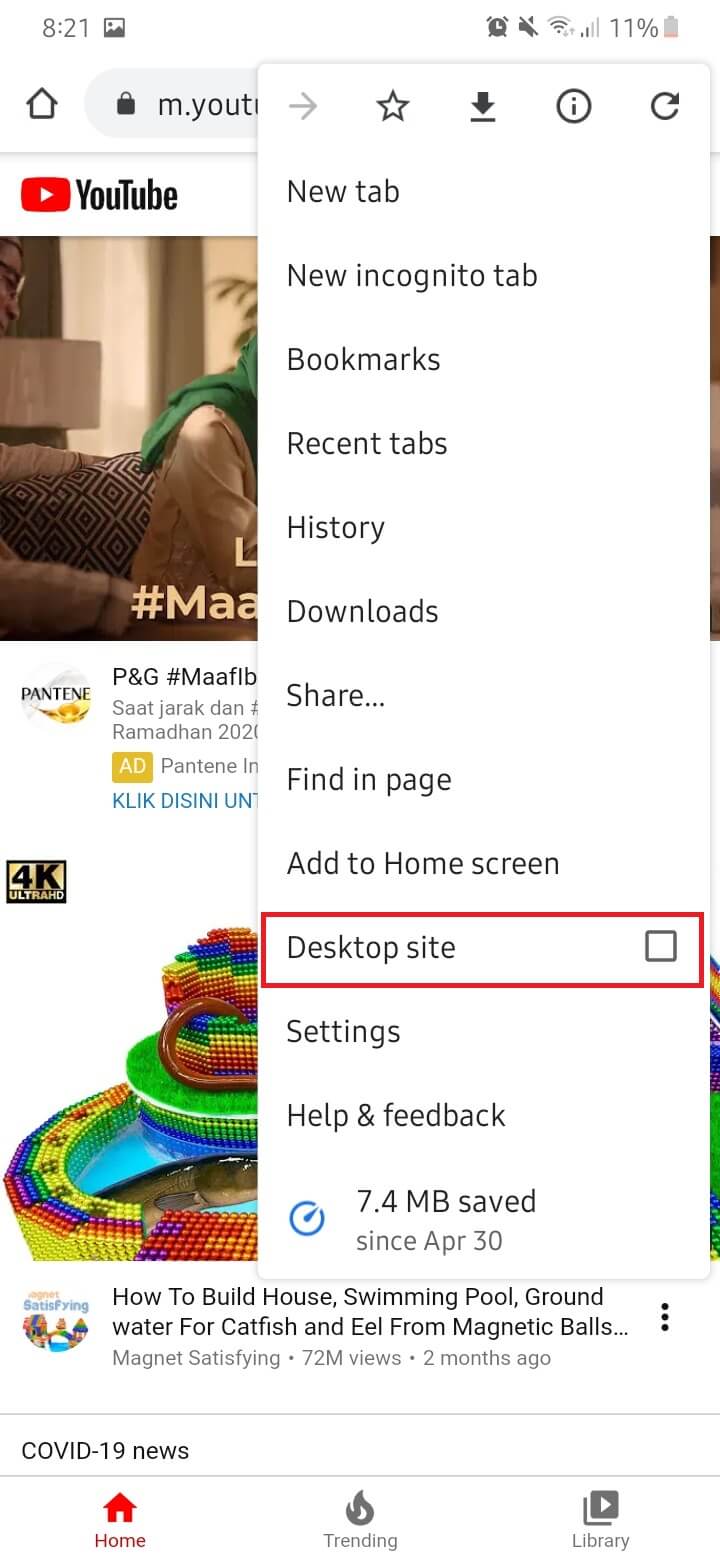The width and height of the screenshot is (720, 1560).
Task: Choose Add to Home screen
Action: click(x=423, y=863)
